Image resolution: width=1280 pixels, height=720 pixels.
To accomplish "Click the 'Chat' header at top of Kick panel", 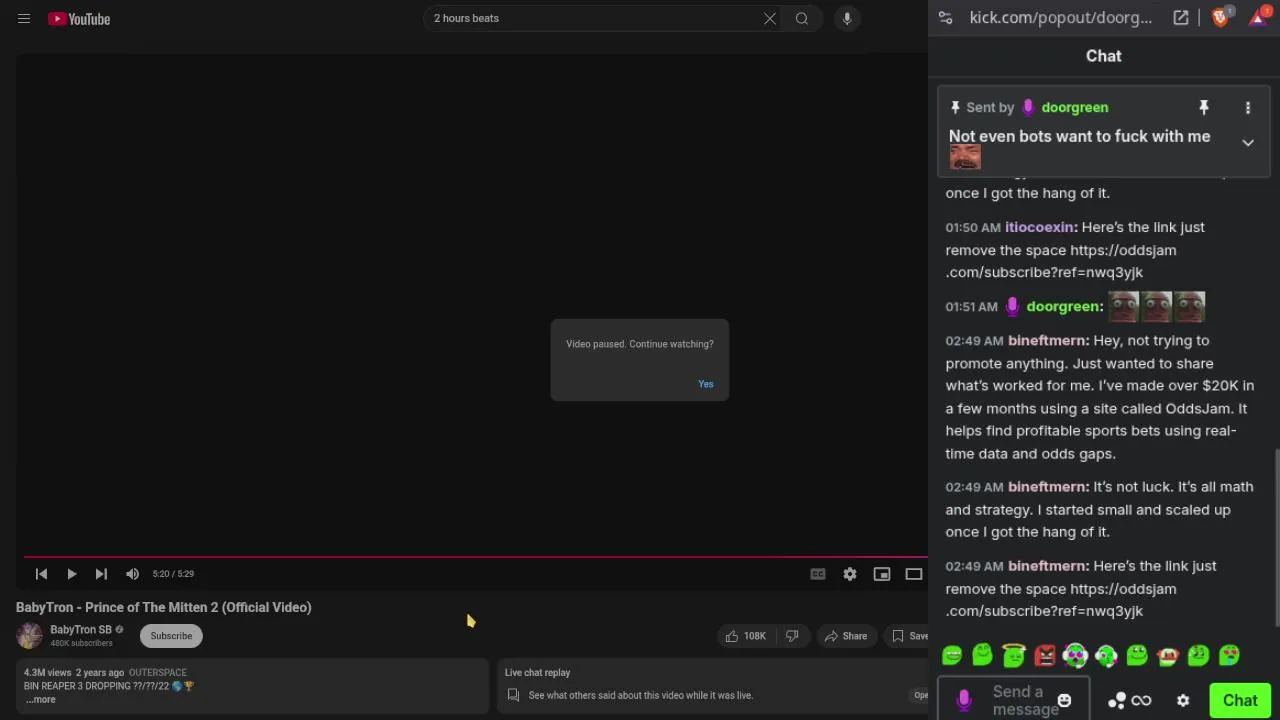I will coord(1104,56).
